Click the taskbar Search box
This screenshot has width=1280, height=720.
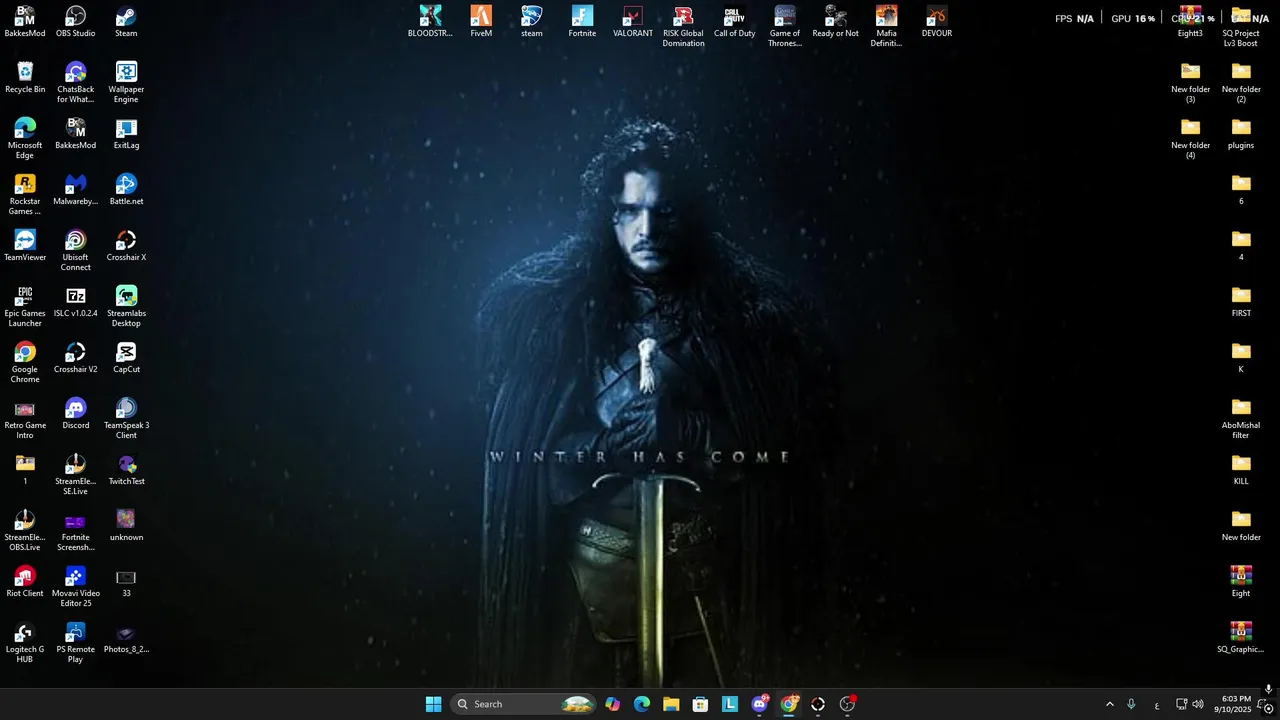pyautogui.click(x=524, y=704)
